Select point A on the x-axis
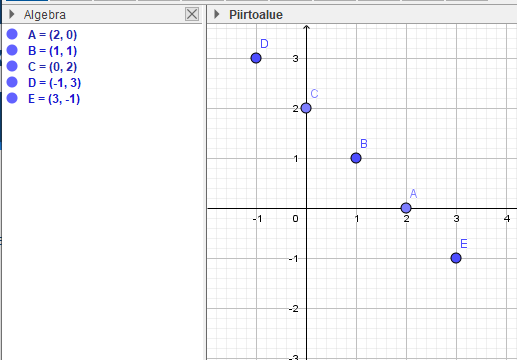517x360 pixels. tap(406, 208)
